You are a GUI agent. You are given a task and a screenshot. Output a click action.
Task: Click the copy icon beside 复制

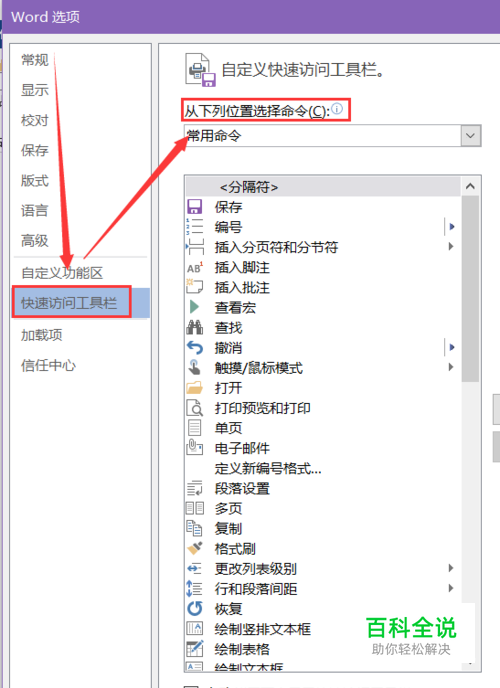(194, 528)
